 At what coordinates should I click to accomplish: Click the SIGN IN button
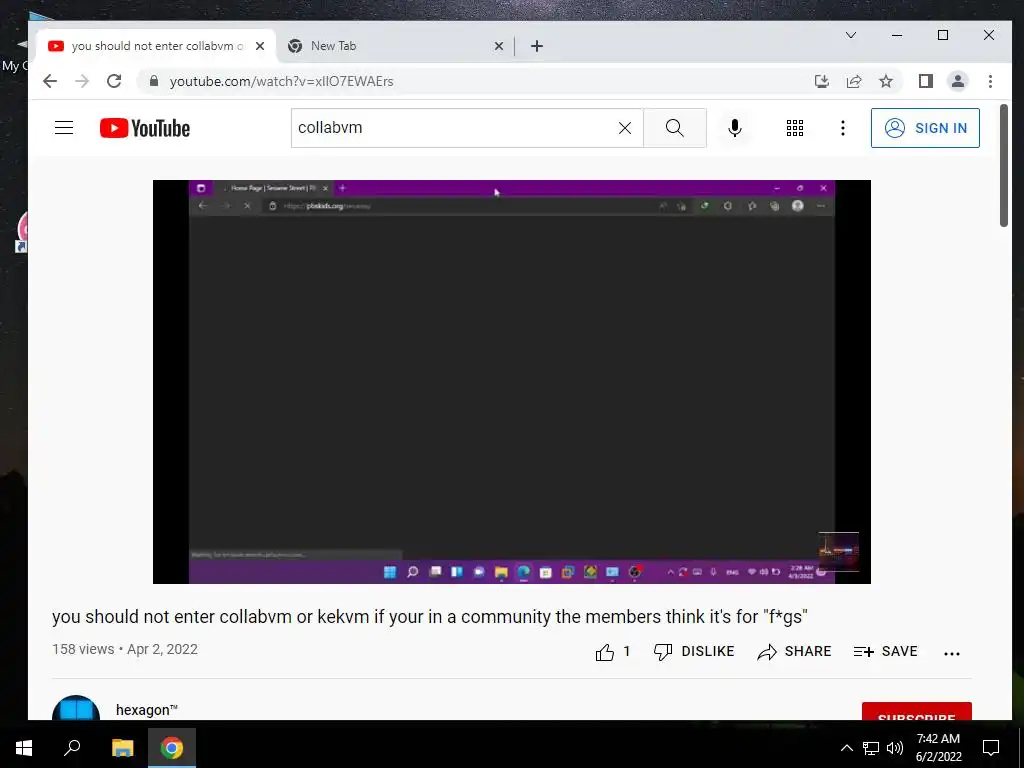[x=925, y=128]
